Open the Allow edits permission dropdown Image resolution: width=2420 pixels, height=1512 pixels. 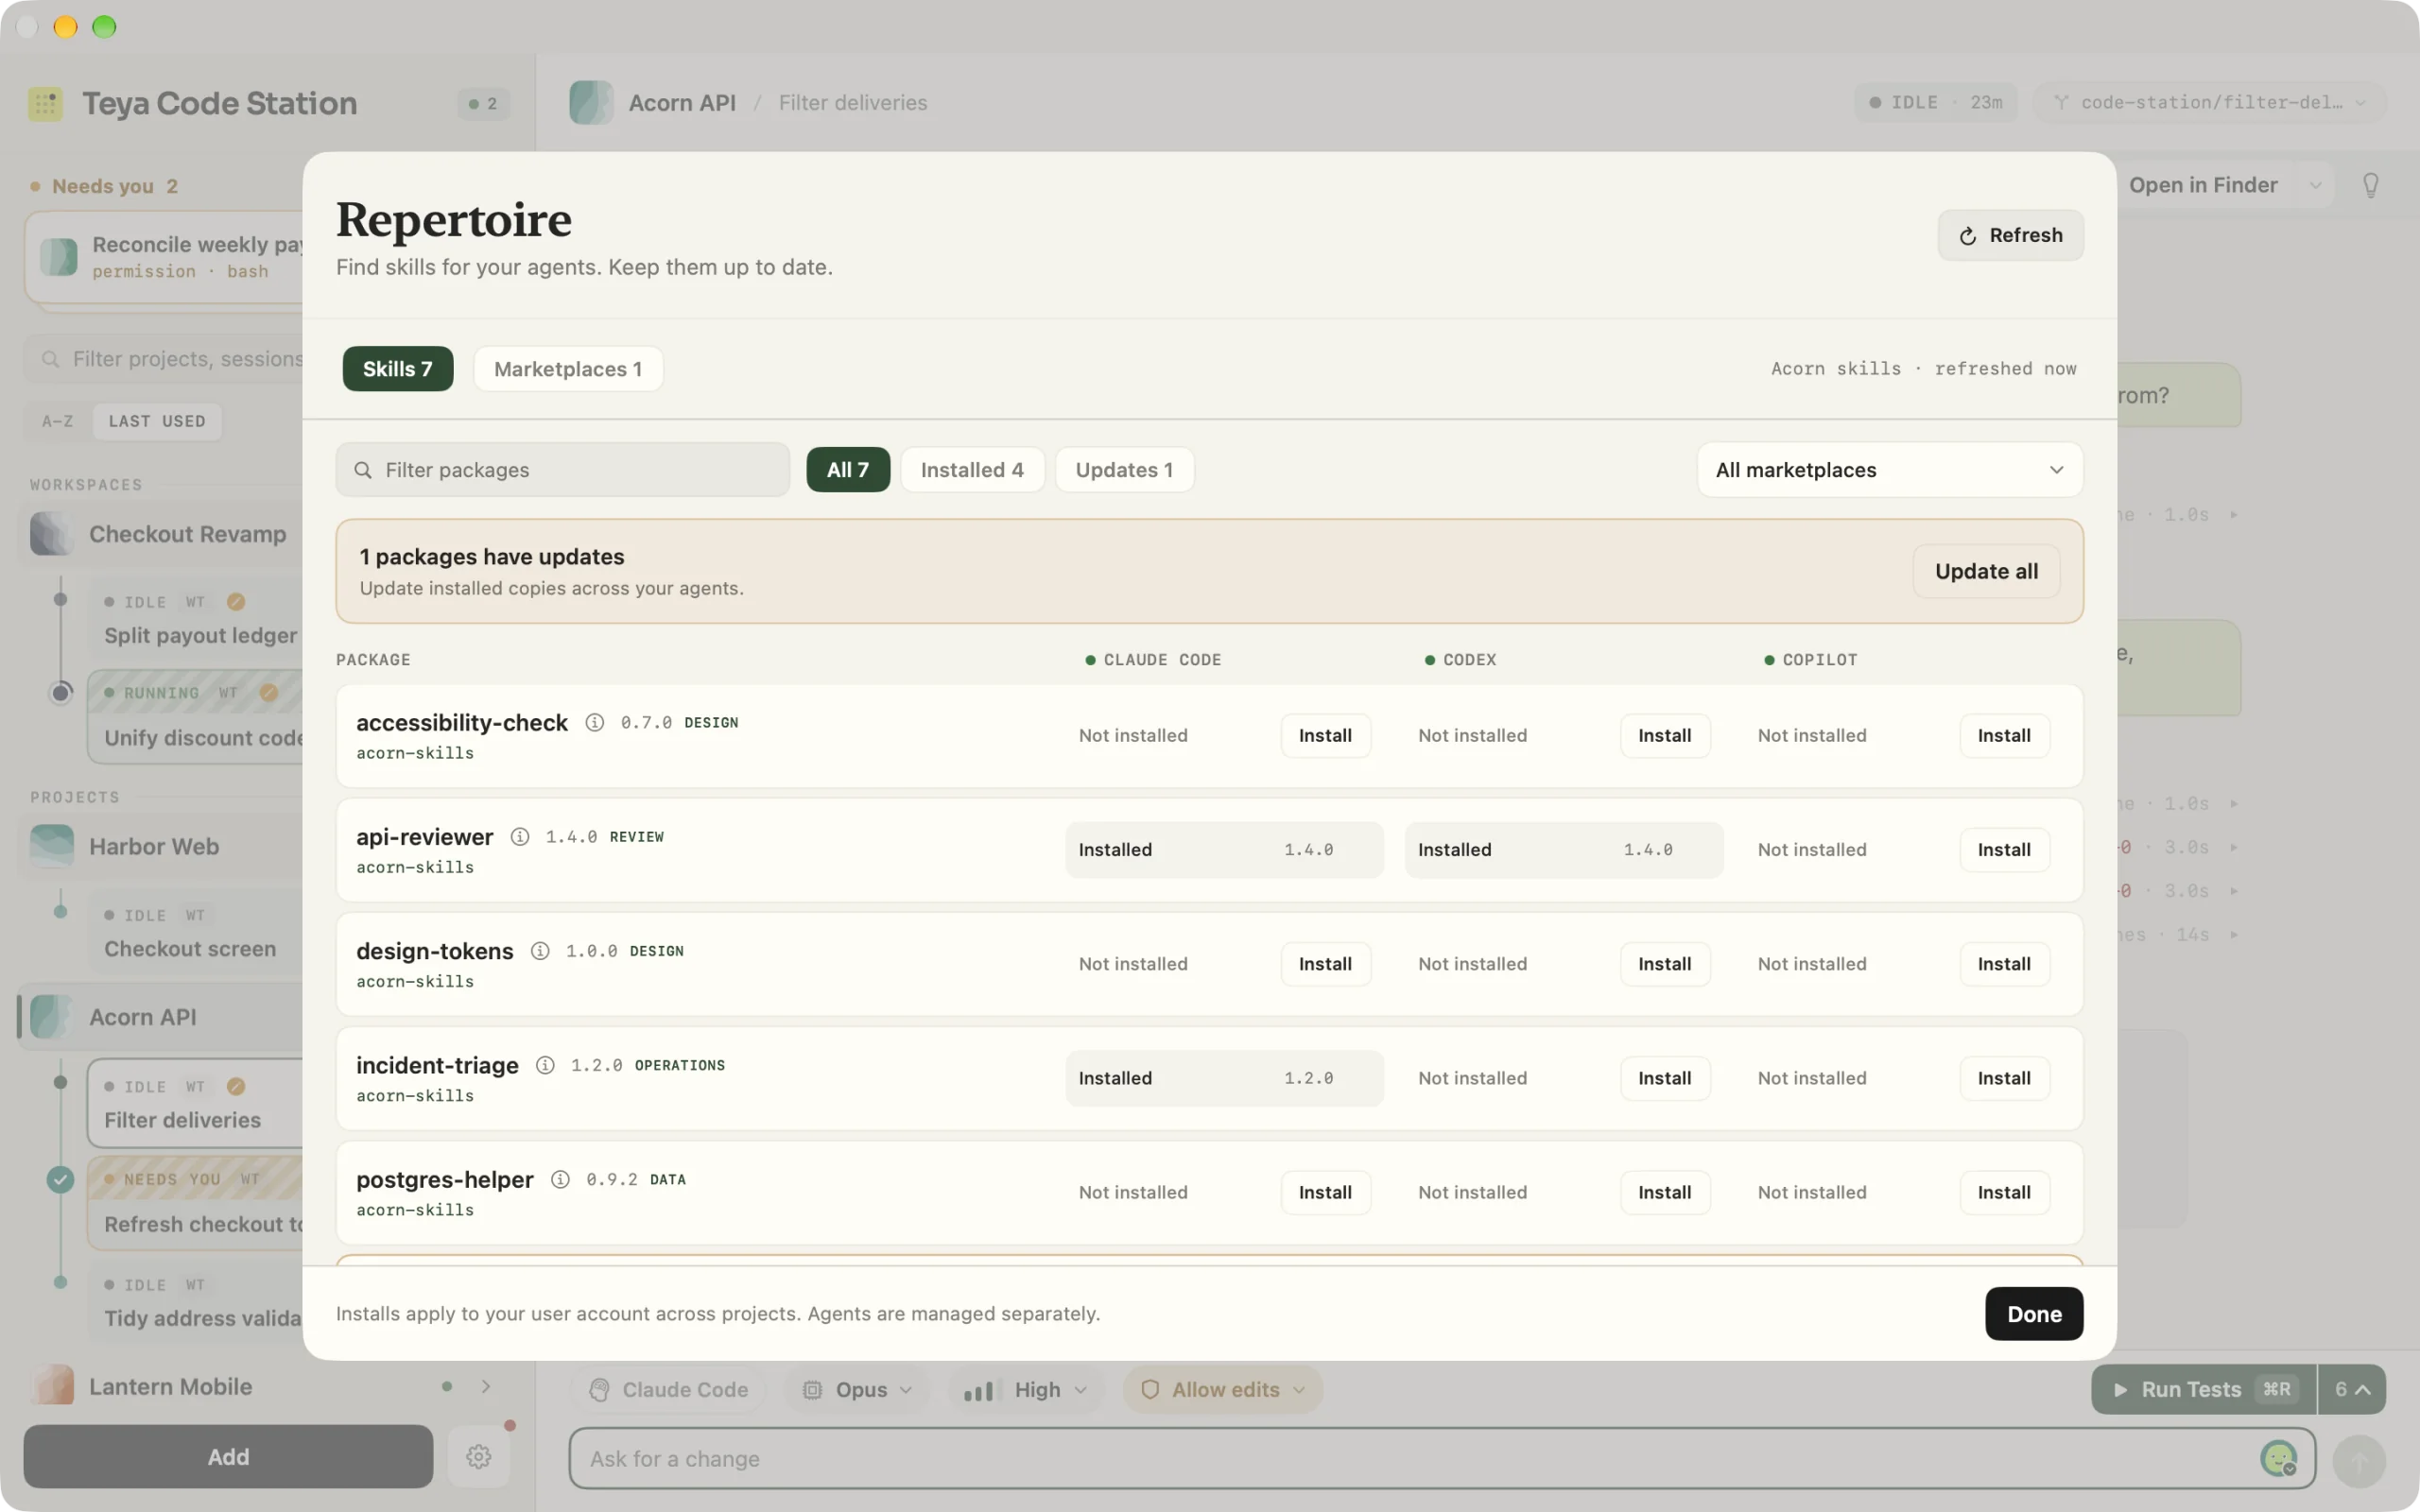coord(1222,1389)
